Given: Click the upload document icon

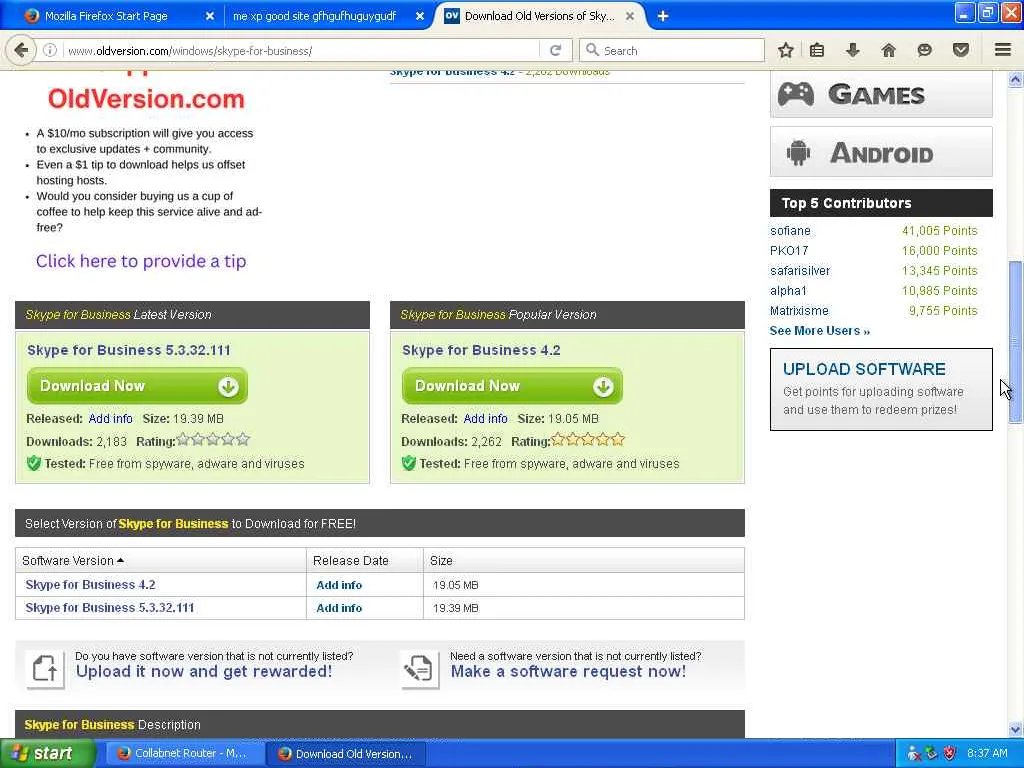Looking at the screenshot, I should [45, 669].
